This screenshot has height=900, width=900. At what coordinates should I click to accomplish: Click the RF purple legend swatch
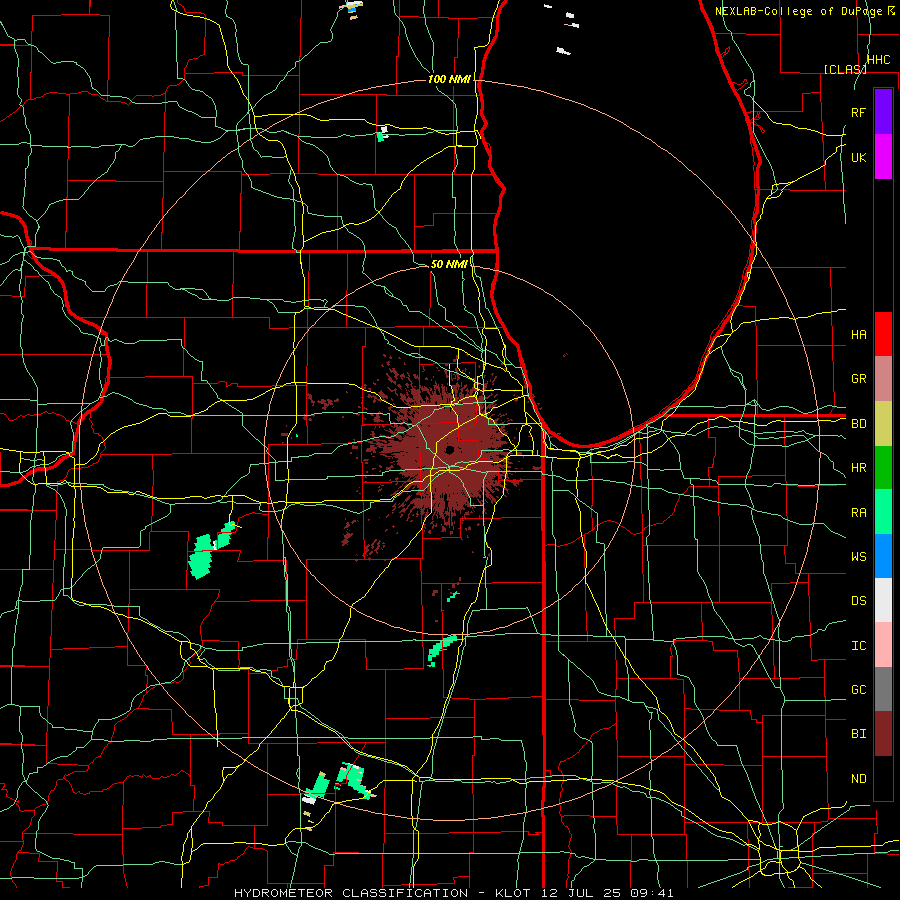pos(883,112)
